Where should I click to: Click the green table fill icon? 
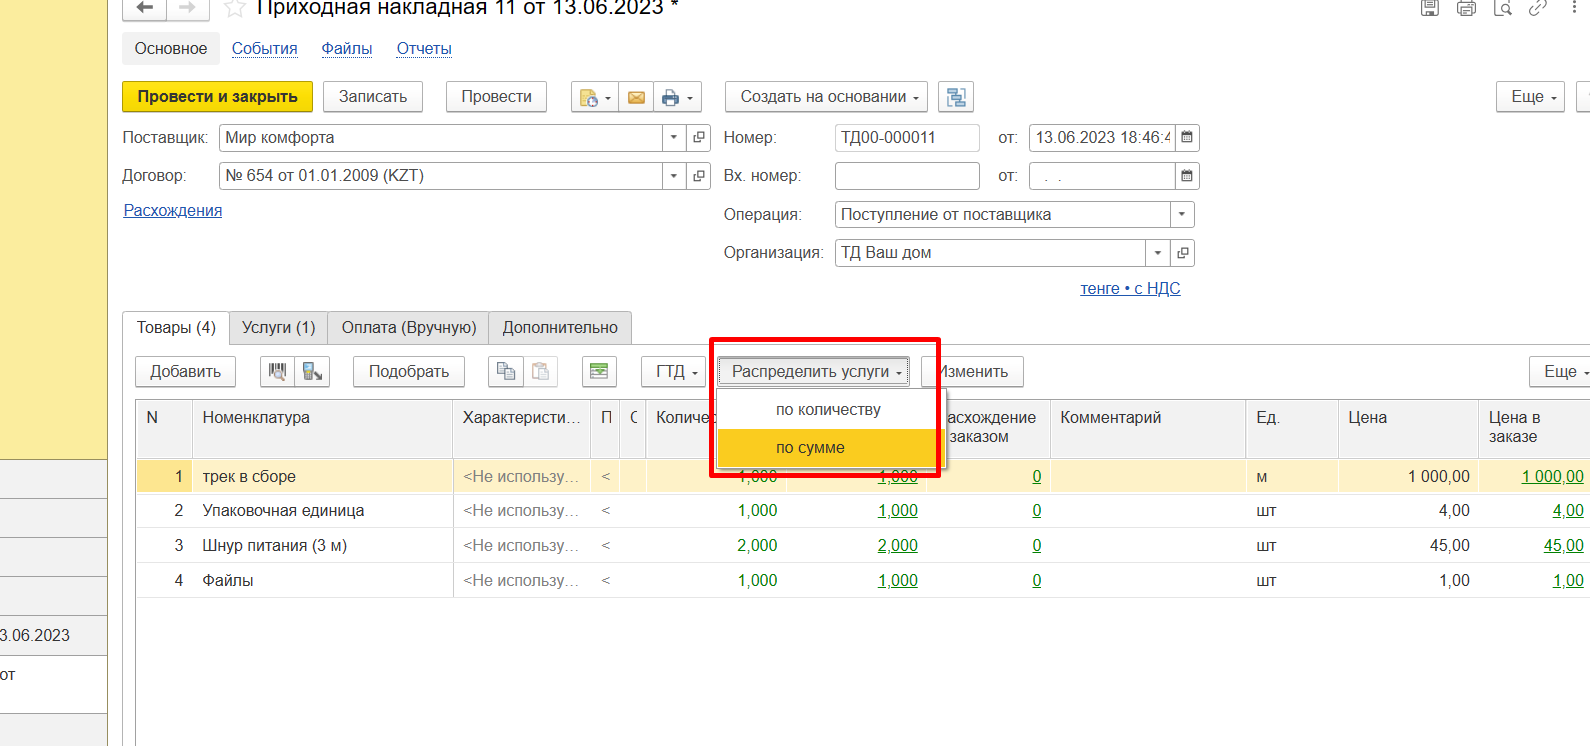click(599, 372)
